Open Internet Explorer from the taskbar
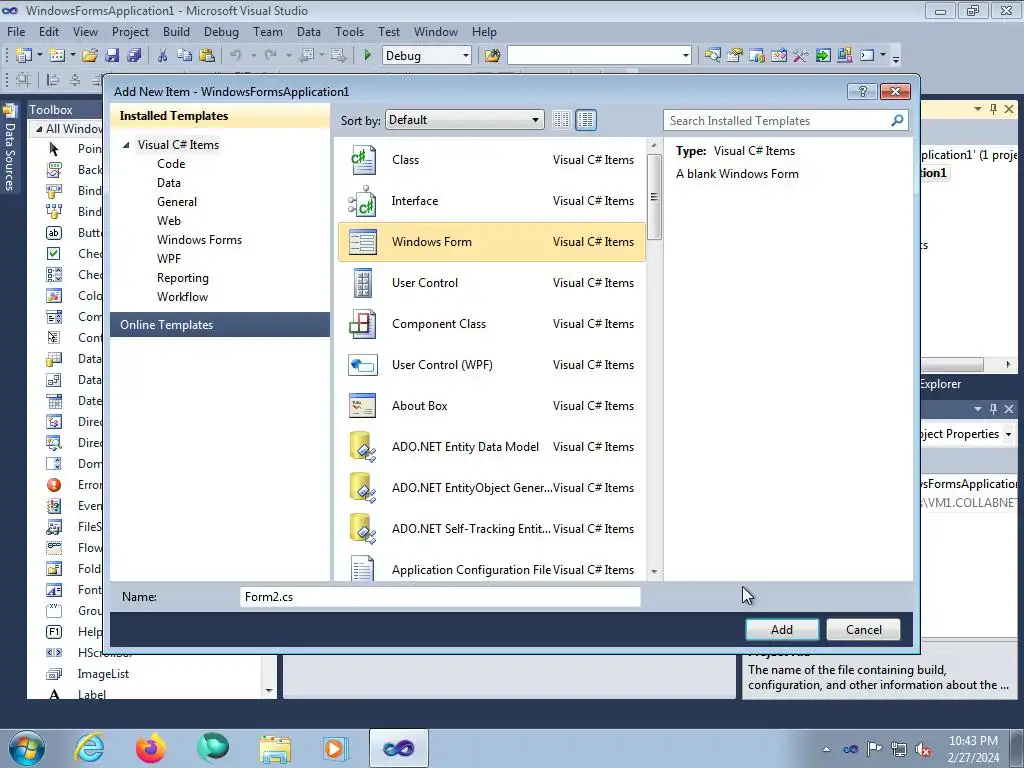 click(x=89, y=748)
